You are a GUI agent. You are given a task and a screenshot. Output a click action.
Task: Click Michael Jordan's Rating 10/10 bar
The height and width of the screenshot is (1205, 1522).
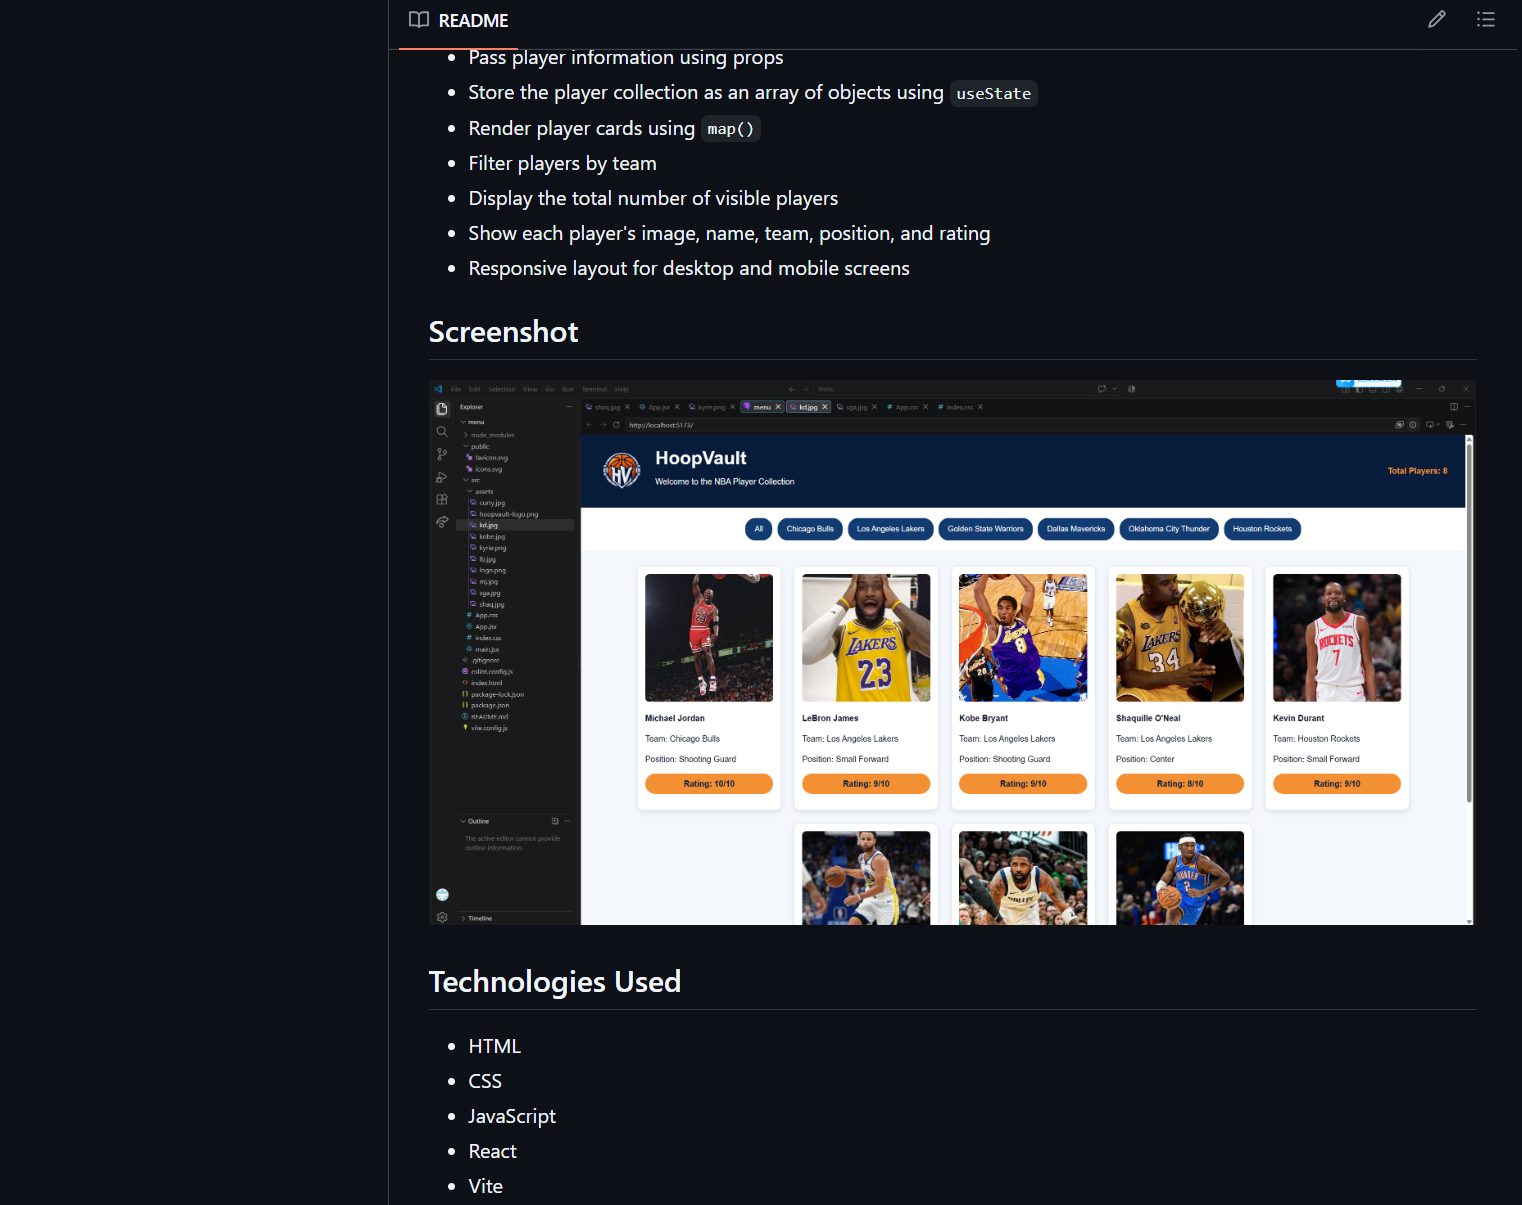tap(709, 784)
